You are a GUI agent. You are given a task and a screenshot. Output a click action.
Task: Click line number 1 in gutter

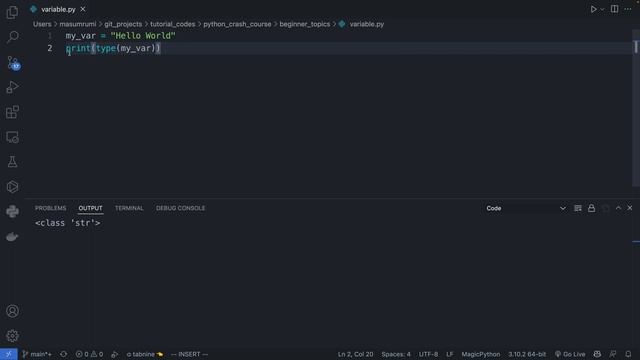[50, 36]
